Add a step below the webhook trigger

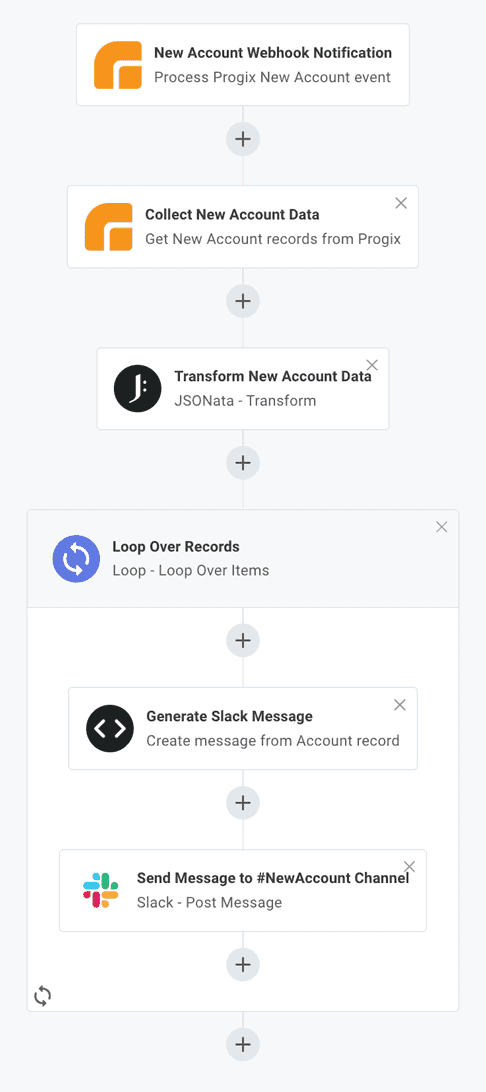point(243,139)
